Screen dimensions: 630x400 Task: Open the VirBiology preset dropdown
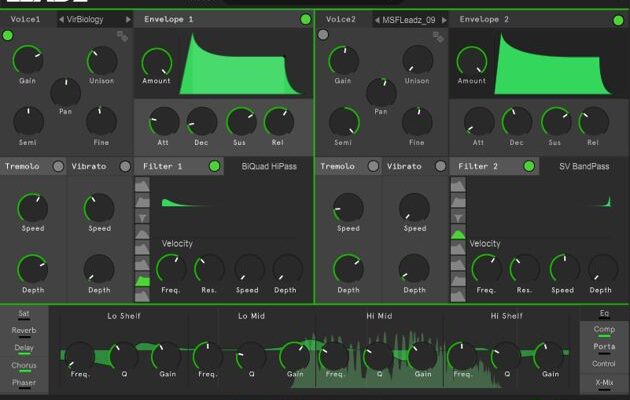click(94, 20)
